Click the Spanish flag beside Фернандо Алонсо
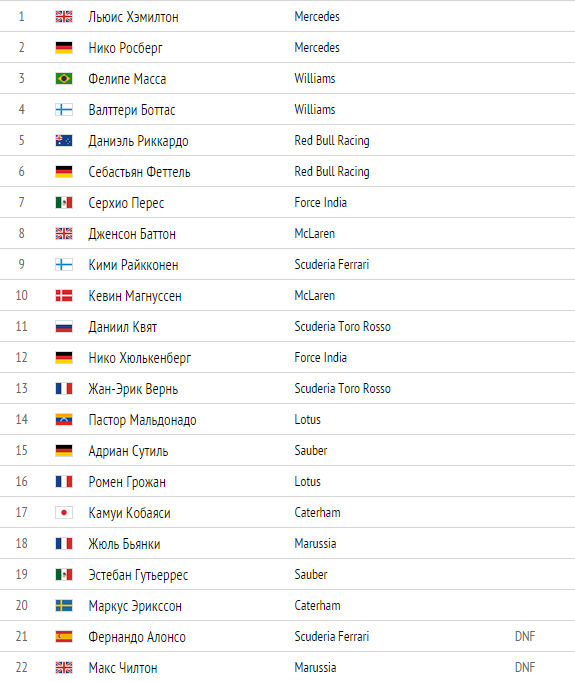The width and height of the screenshot is (575, 682). click(64, 637)
